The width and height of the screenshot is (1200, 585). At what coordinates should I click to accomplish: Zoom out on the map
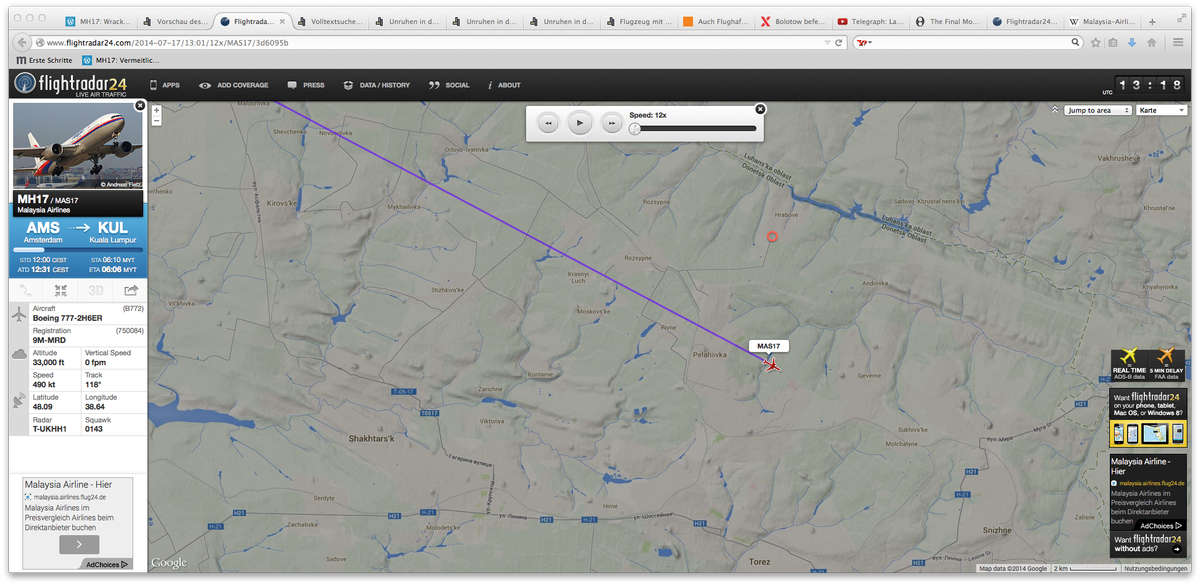coord(157,121)
